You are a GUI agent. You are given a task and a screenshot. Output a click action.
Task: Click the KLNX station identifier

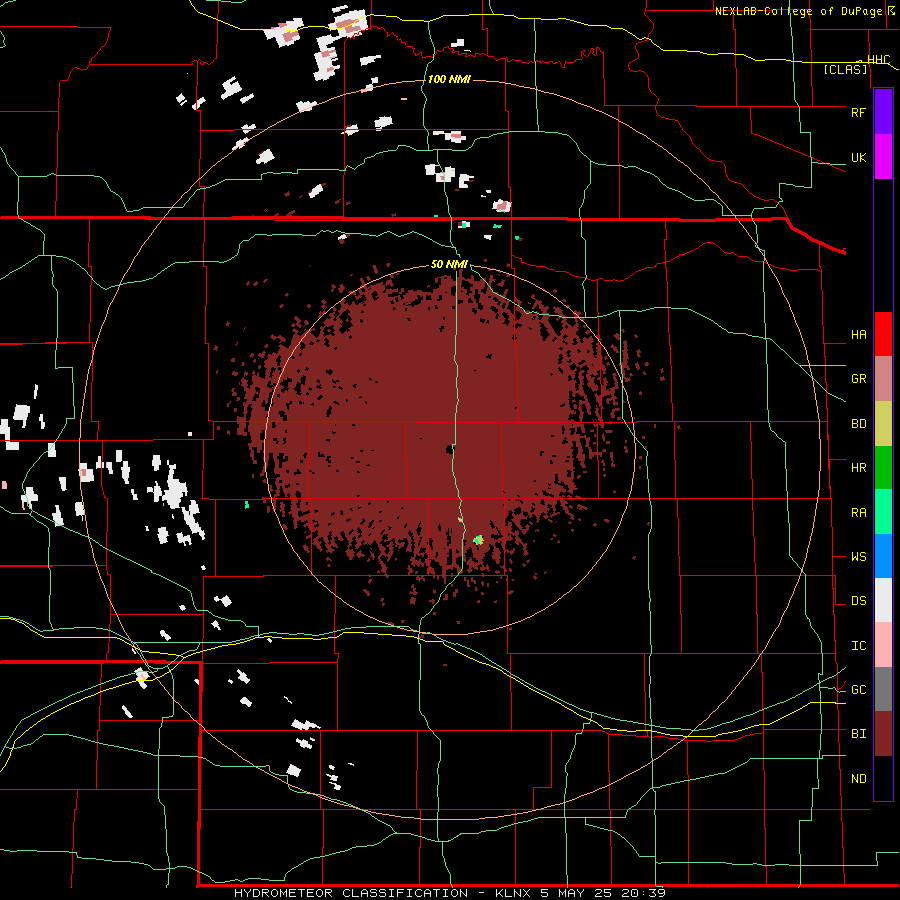pos(511,893)
